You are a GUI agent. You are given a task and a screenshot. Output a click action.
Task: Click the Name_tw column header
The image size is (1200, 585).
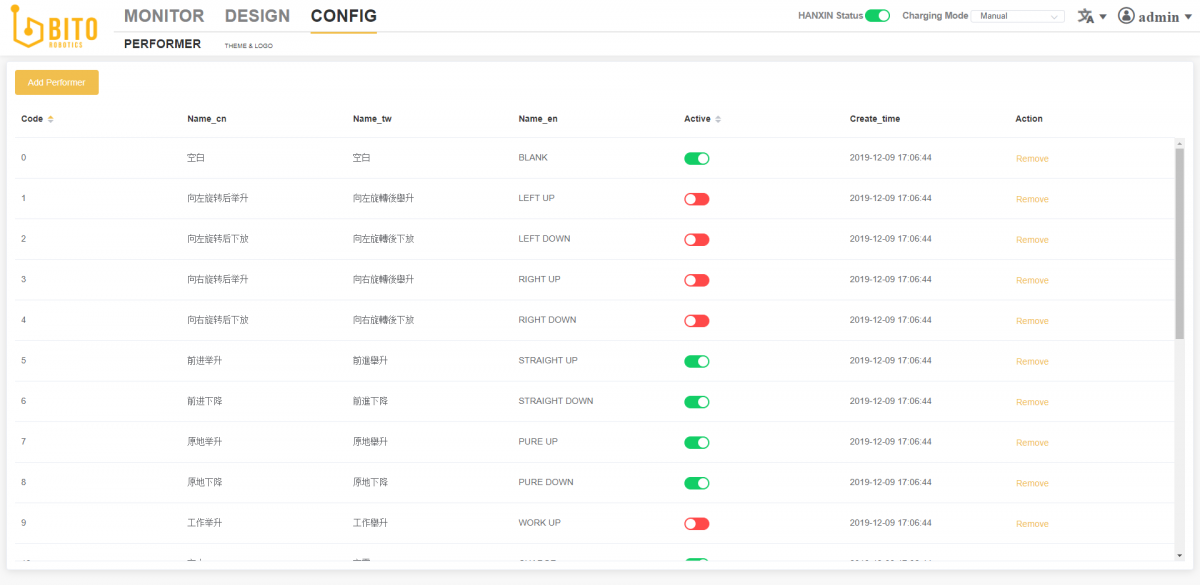(x=372, y=119)
